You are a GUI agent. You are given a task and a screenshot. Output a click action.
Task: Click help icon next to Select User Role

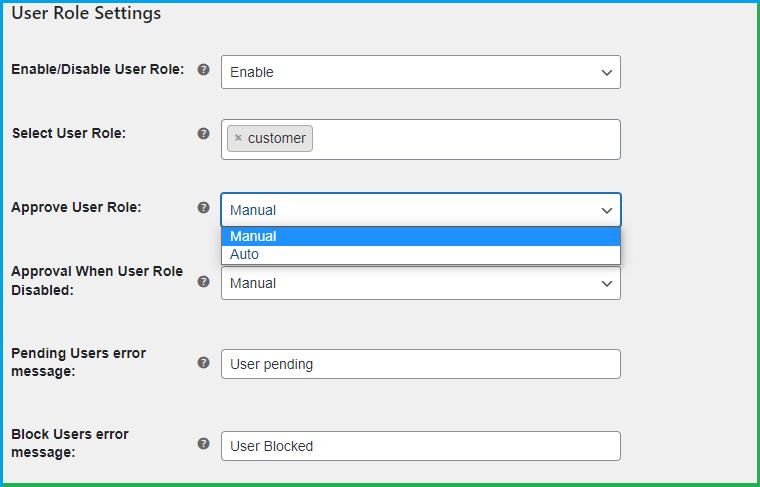(204, 133)
